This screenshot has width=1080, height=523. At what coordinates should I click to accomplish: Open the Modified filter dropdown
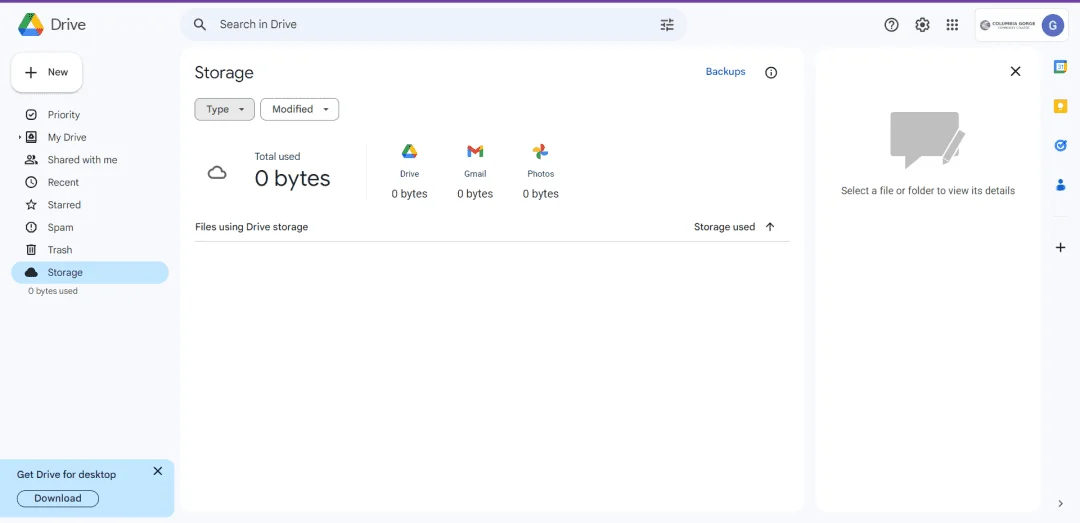pyautogui.click(x=300, y=110)
